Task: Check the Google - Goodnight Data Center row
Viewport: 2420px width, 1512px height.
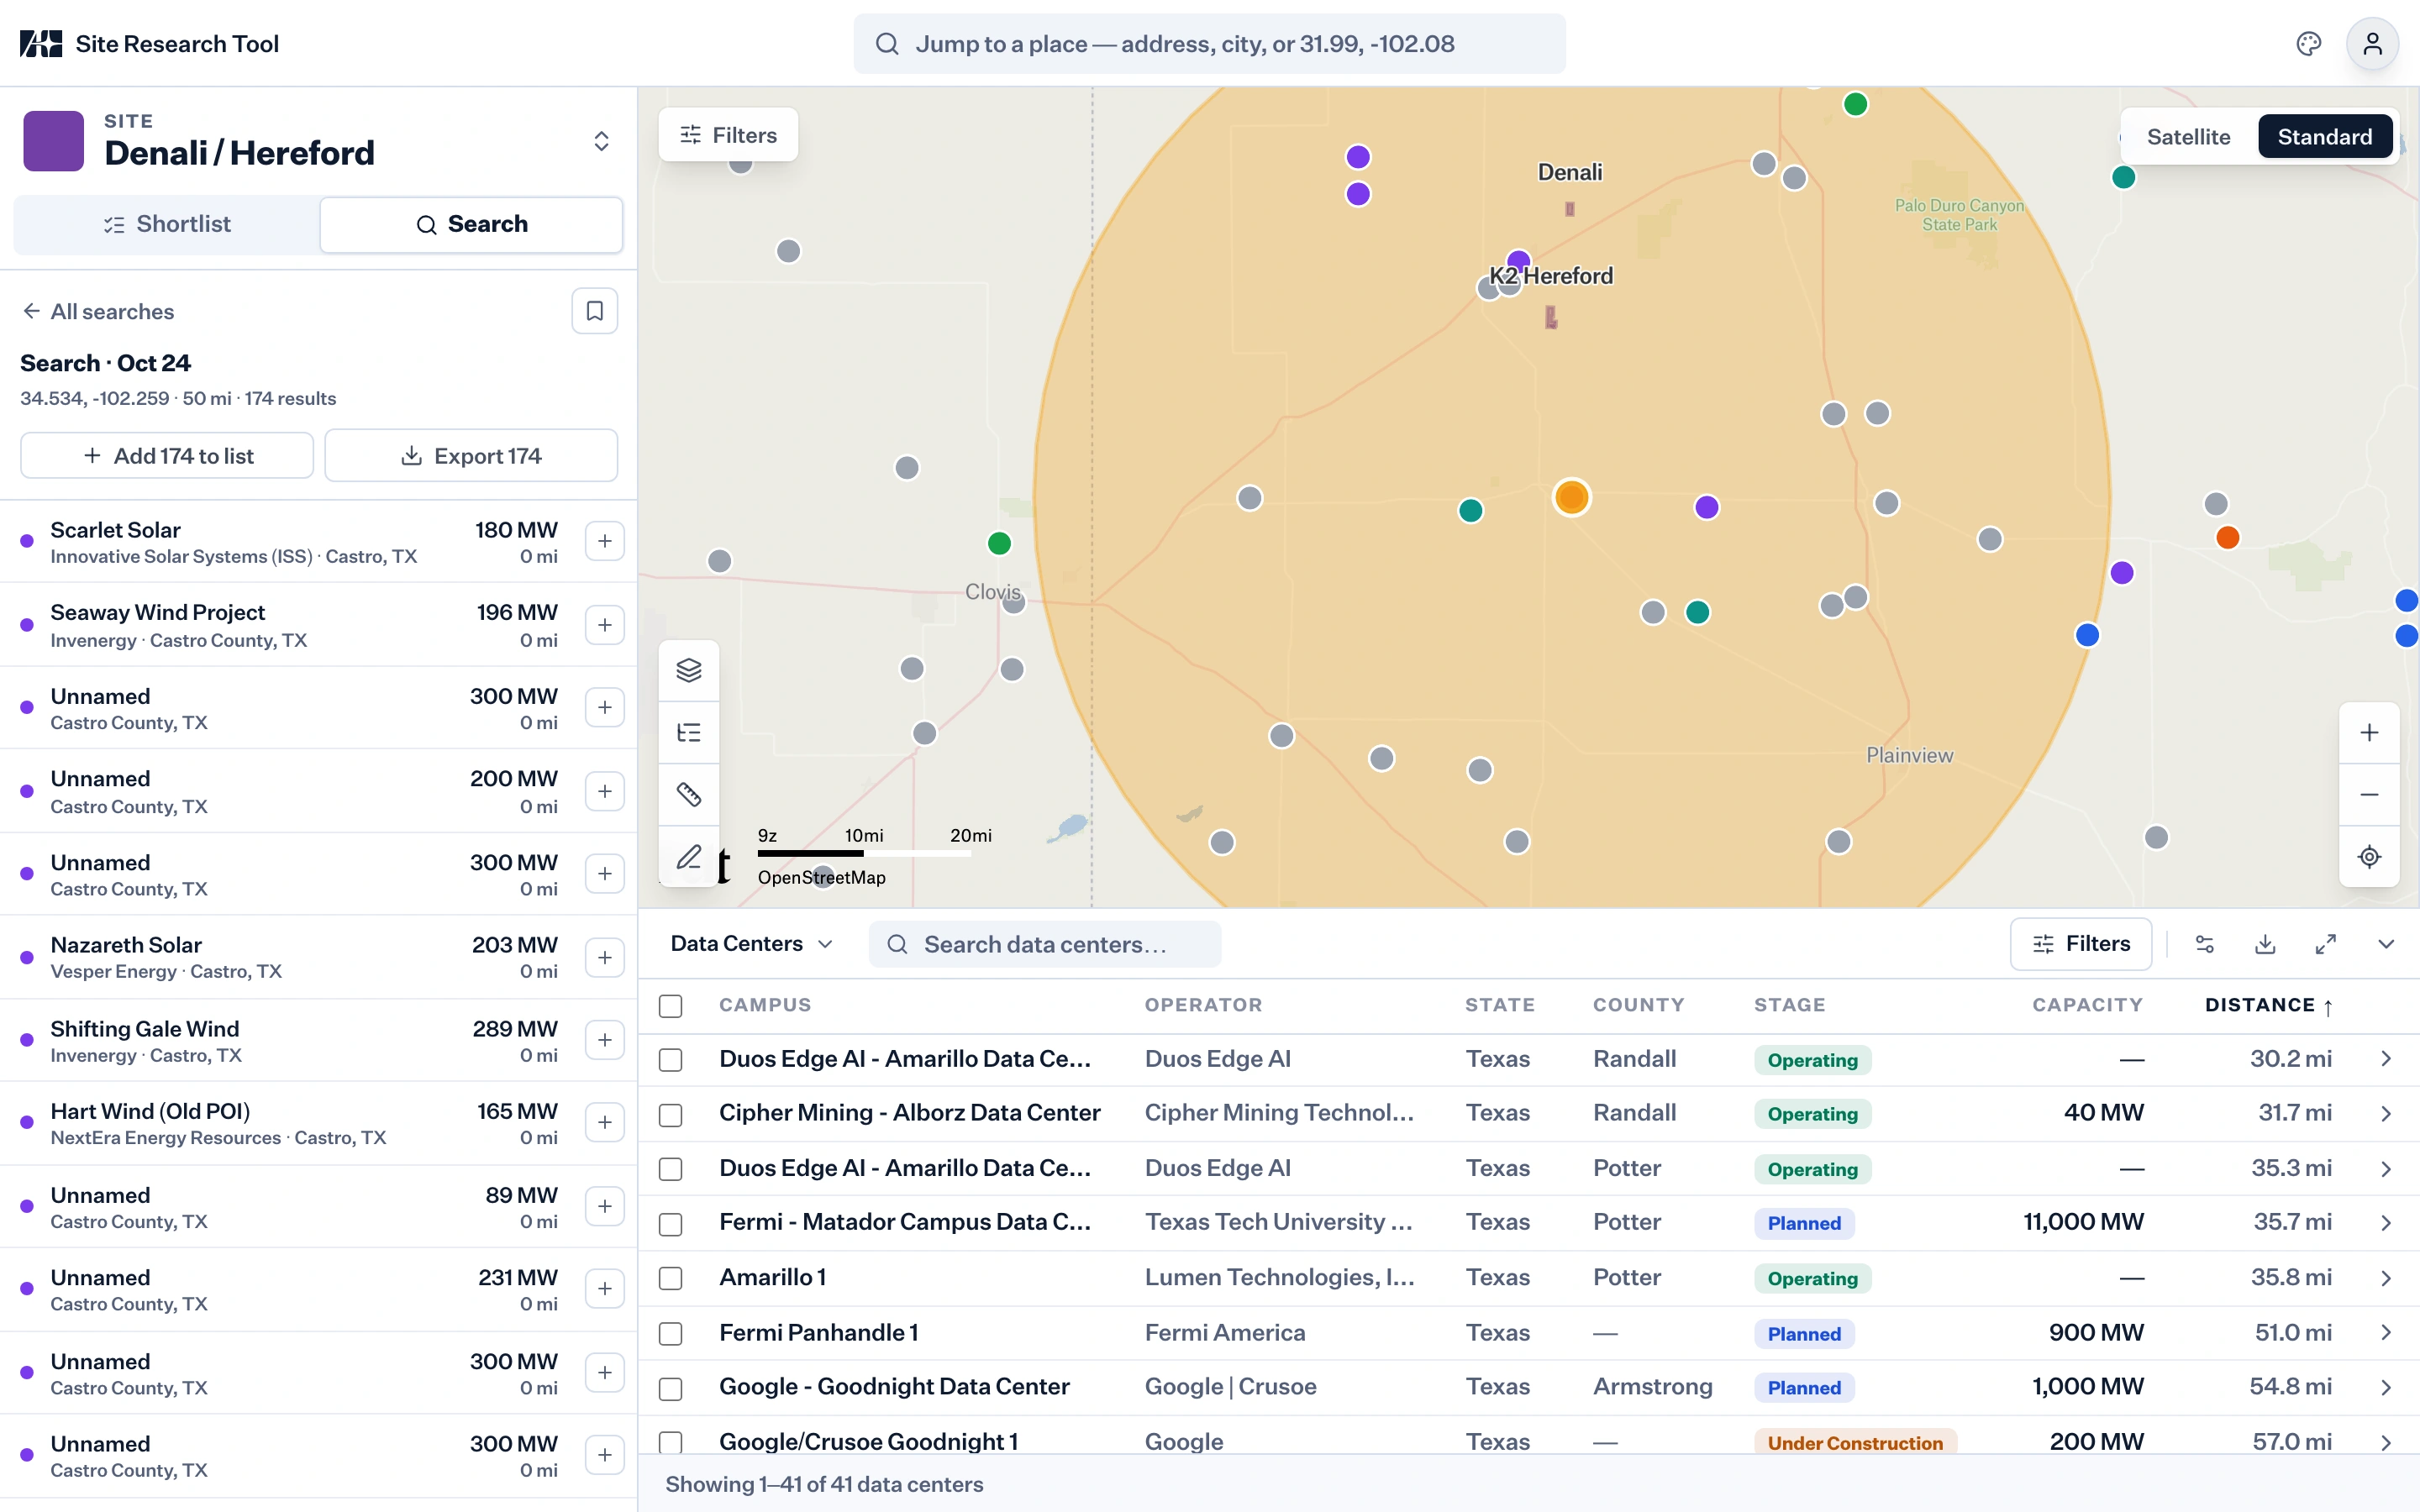Action: tap(670, 1388)
